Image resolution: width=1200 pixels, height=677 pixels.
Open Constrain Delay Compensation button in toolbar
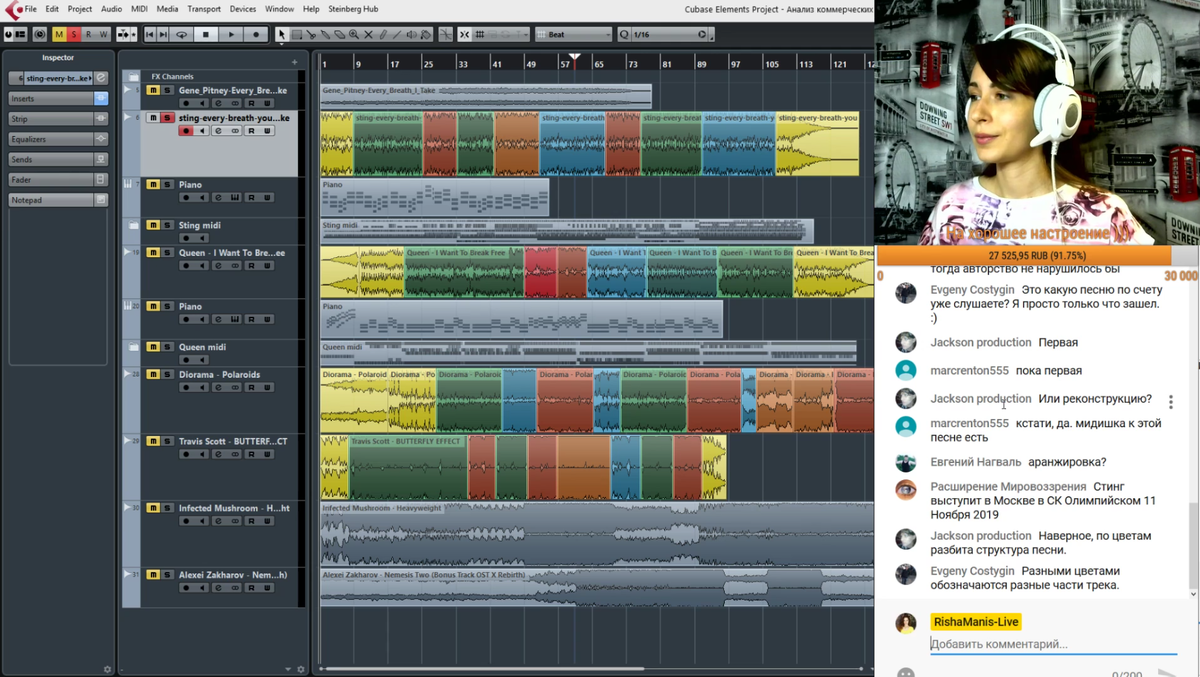[x=40, y=34]
